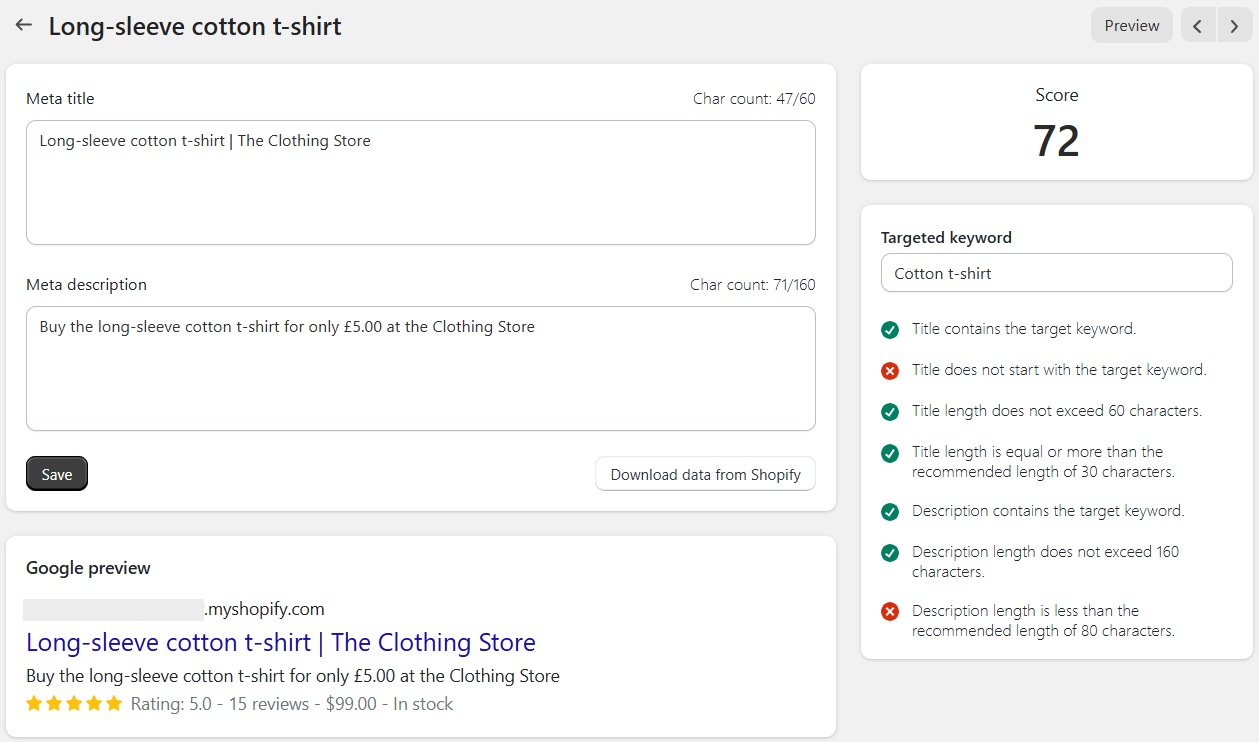Click the meta title char count label
The image size is (1259, 742).
[x=753, y=98]
